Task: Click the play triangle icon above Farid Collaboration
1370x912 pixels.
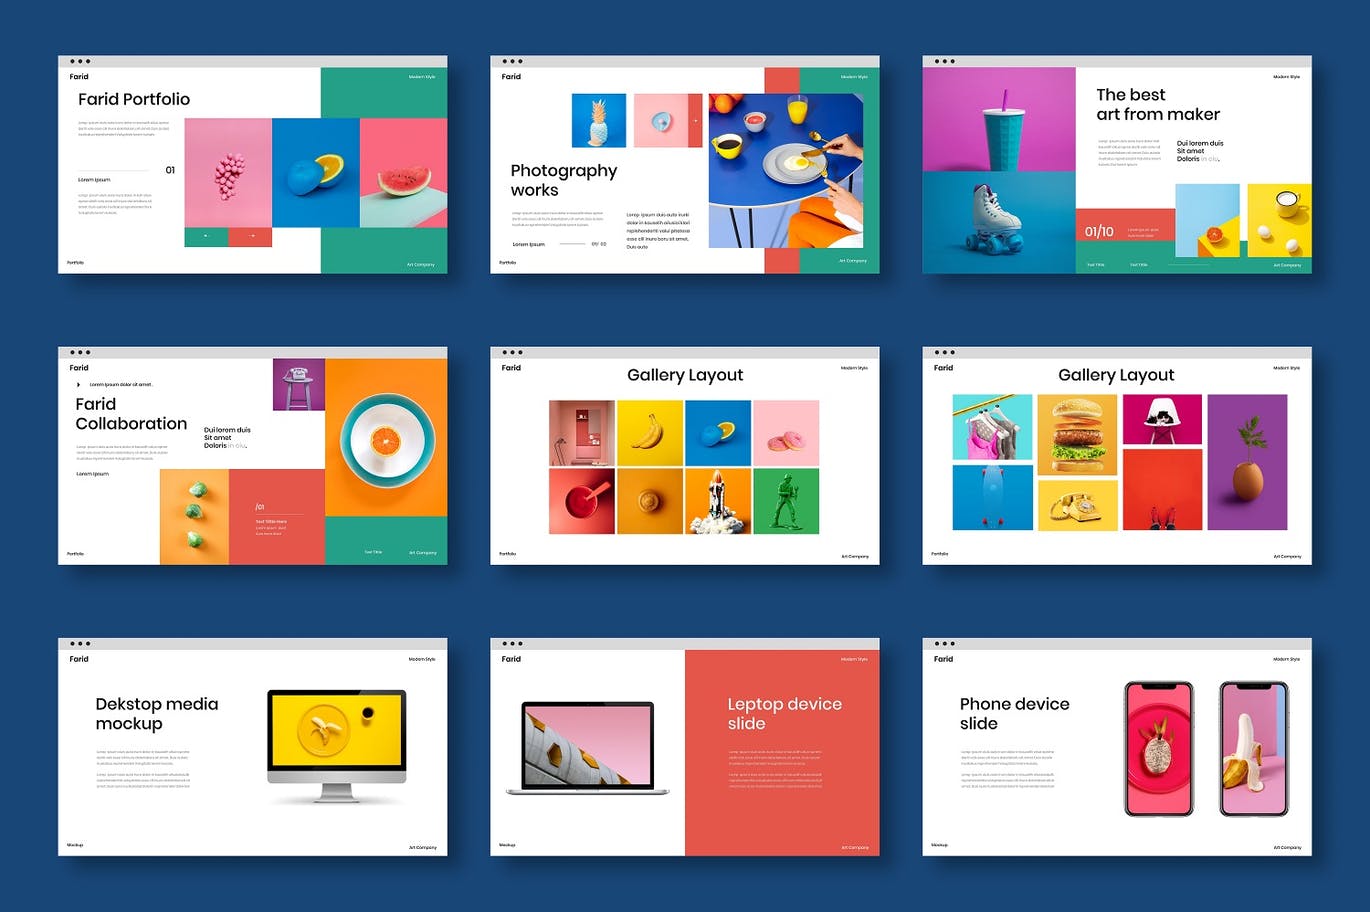Action: coord(79,385)
